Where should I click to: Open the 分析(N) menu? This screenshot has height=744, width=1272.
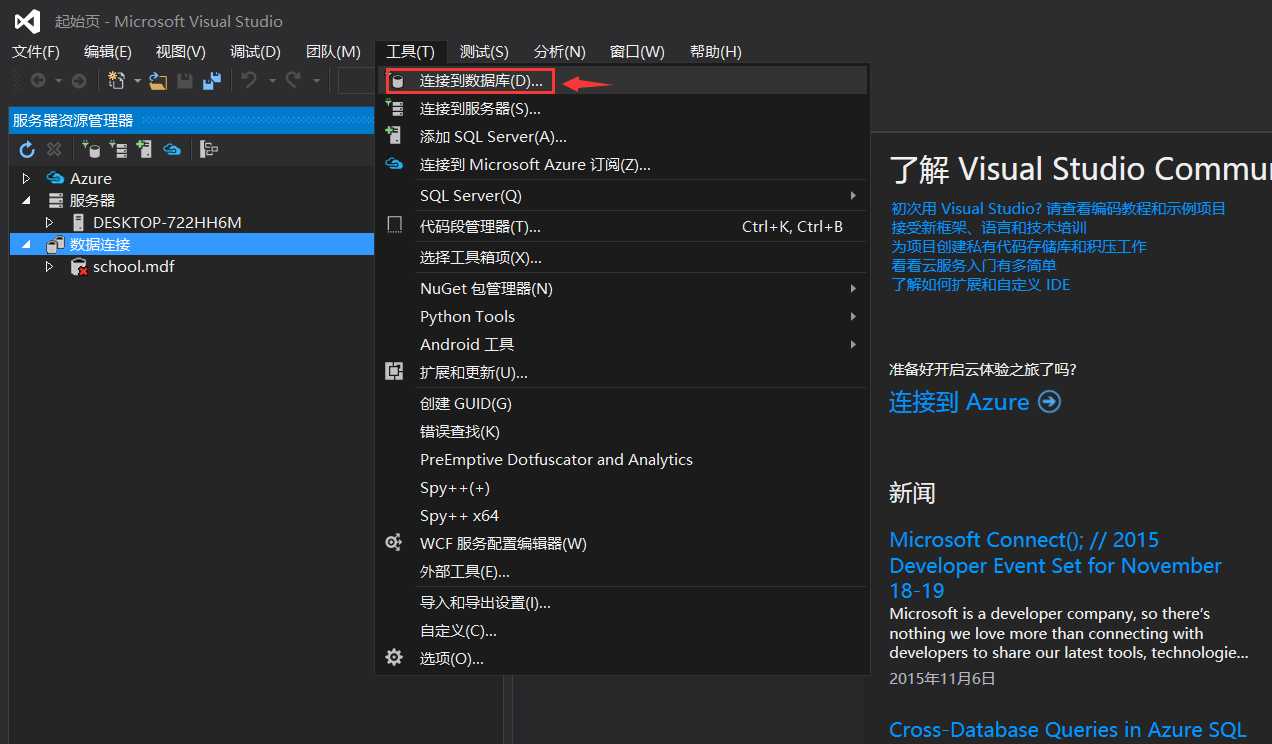560,51
